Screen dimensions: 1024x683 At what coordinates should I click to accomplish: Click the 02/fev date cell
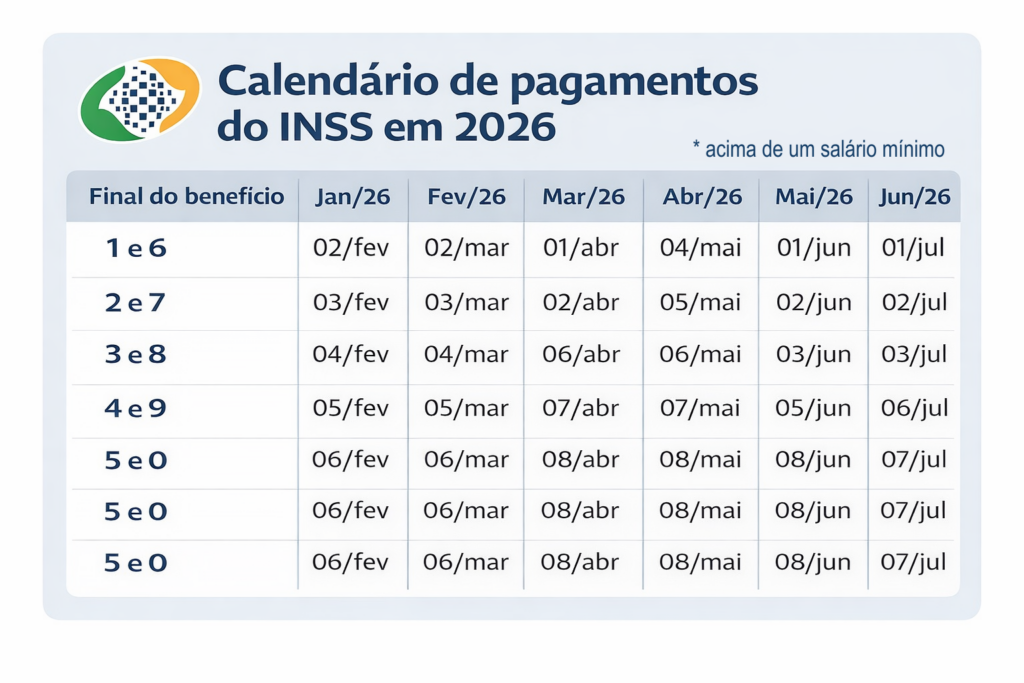point(351,249)
